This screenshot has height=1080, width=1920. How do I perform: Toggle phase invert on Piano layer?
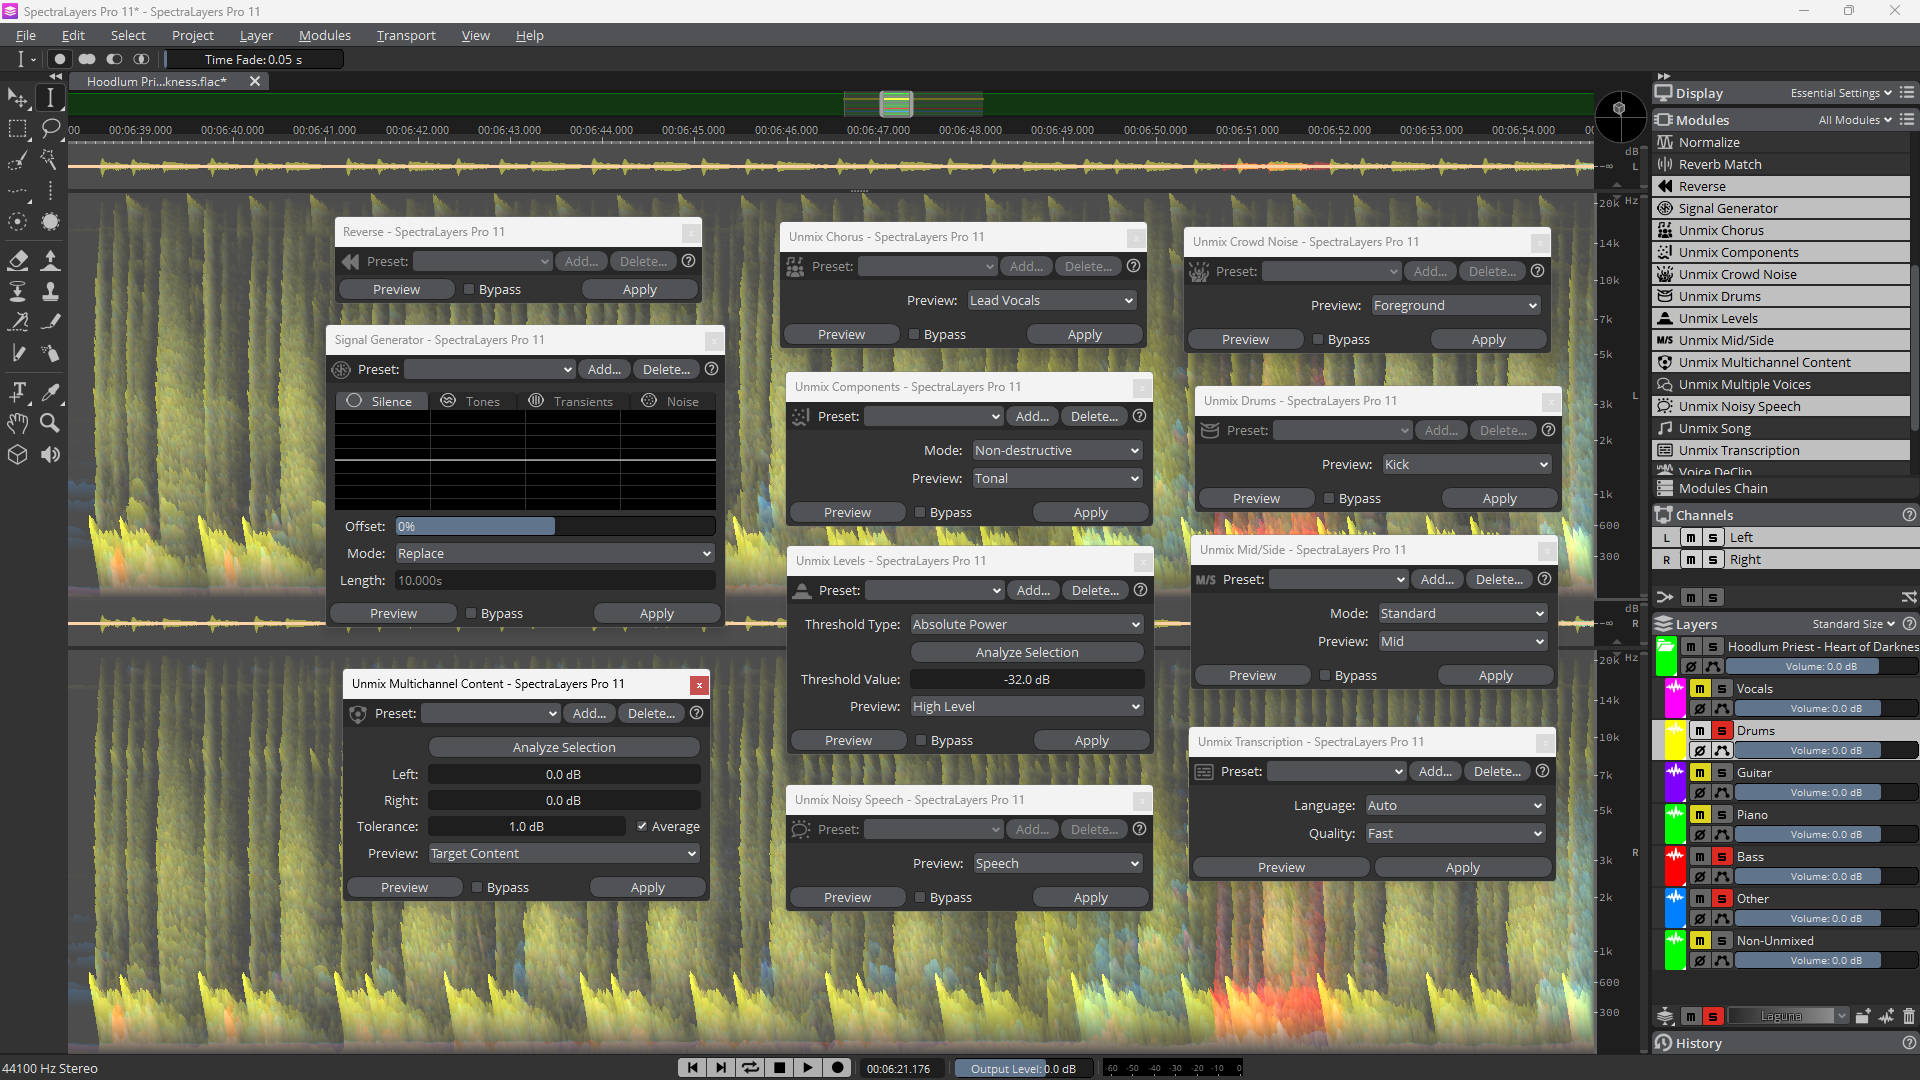coord(1699,835)
